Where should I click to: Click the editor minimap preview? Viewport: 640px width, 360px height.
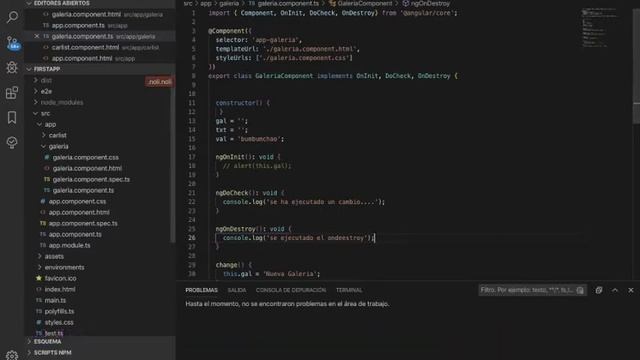pyautogui.click(x=600, y=28)
